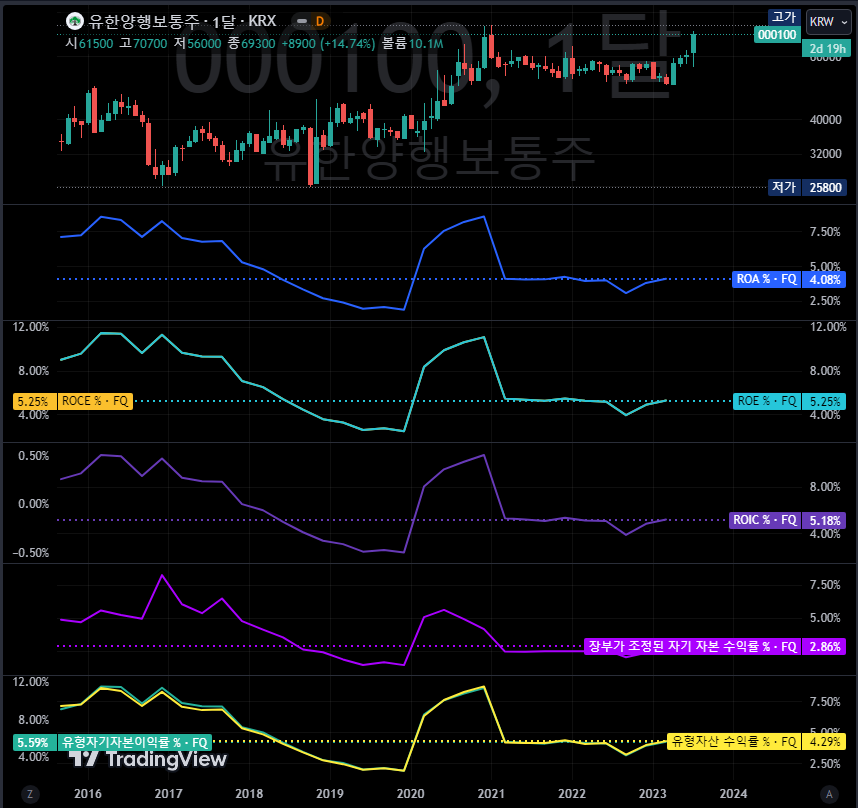Click the 5.18% ROIC value tag

pyautogui.click(x=825, y=520)
